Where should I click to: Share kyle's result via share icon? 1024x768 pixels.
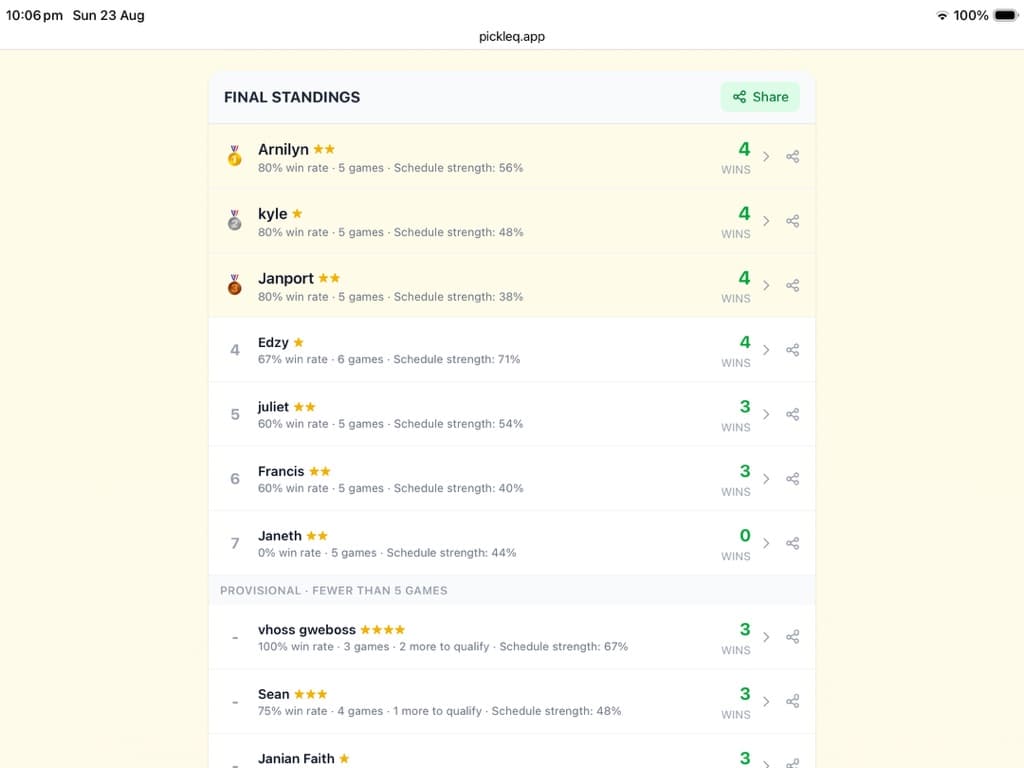tap(792, 221)
